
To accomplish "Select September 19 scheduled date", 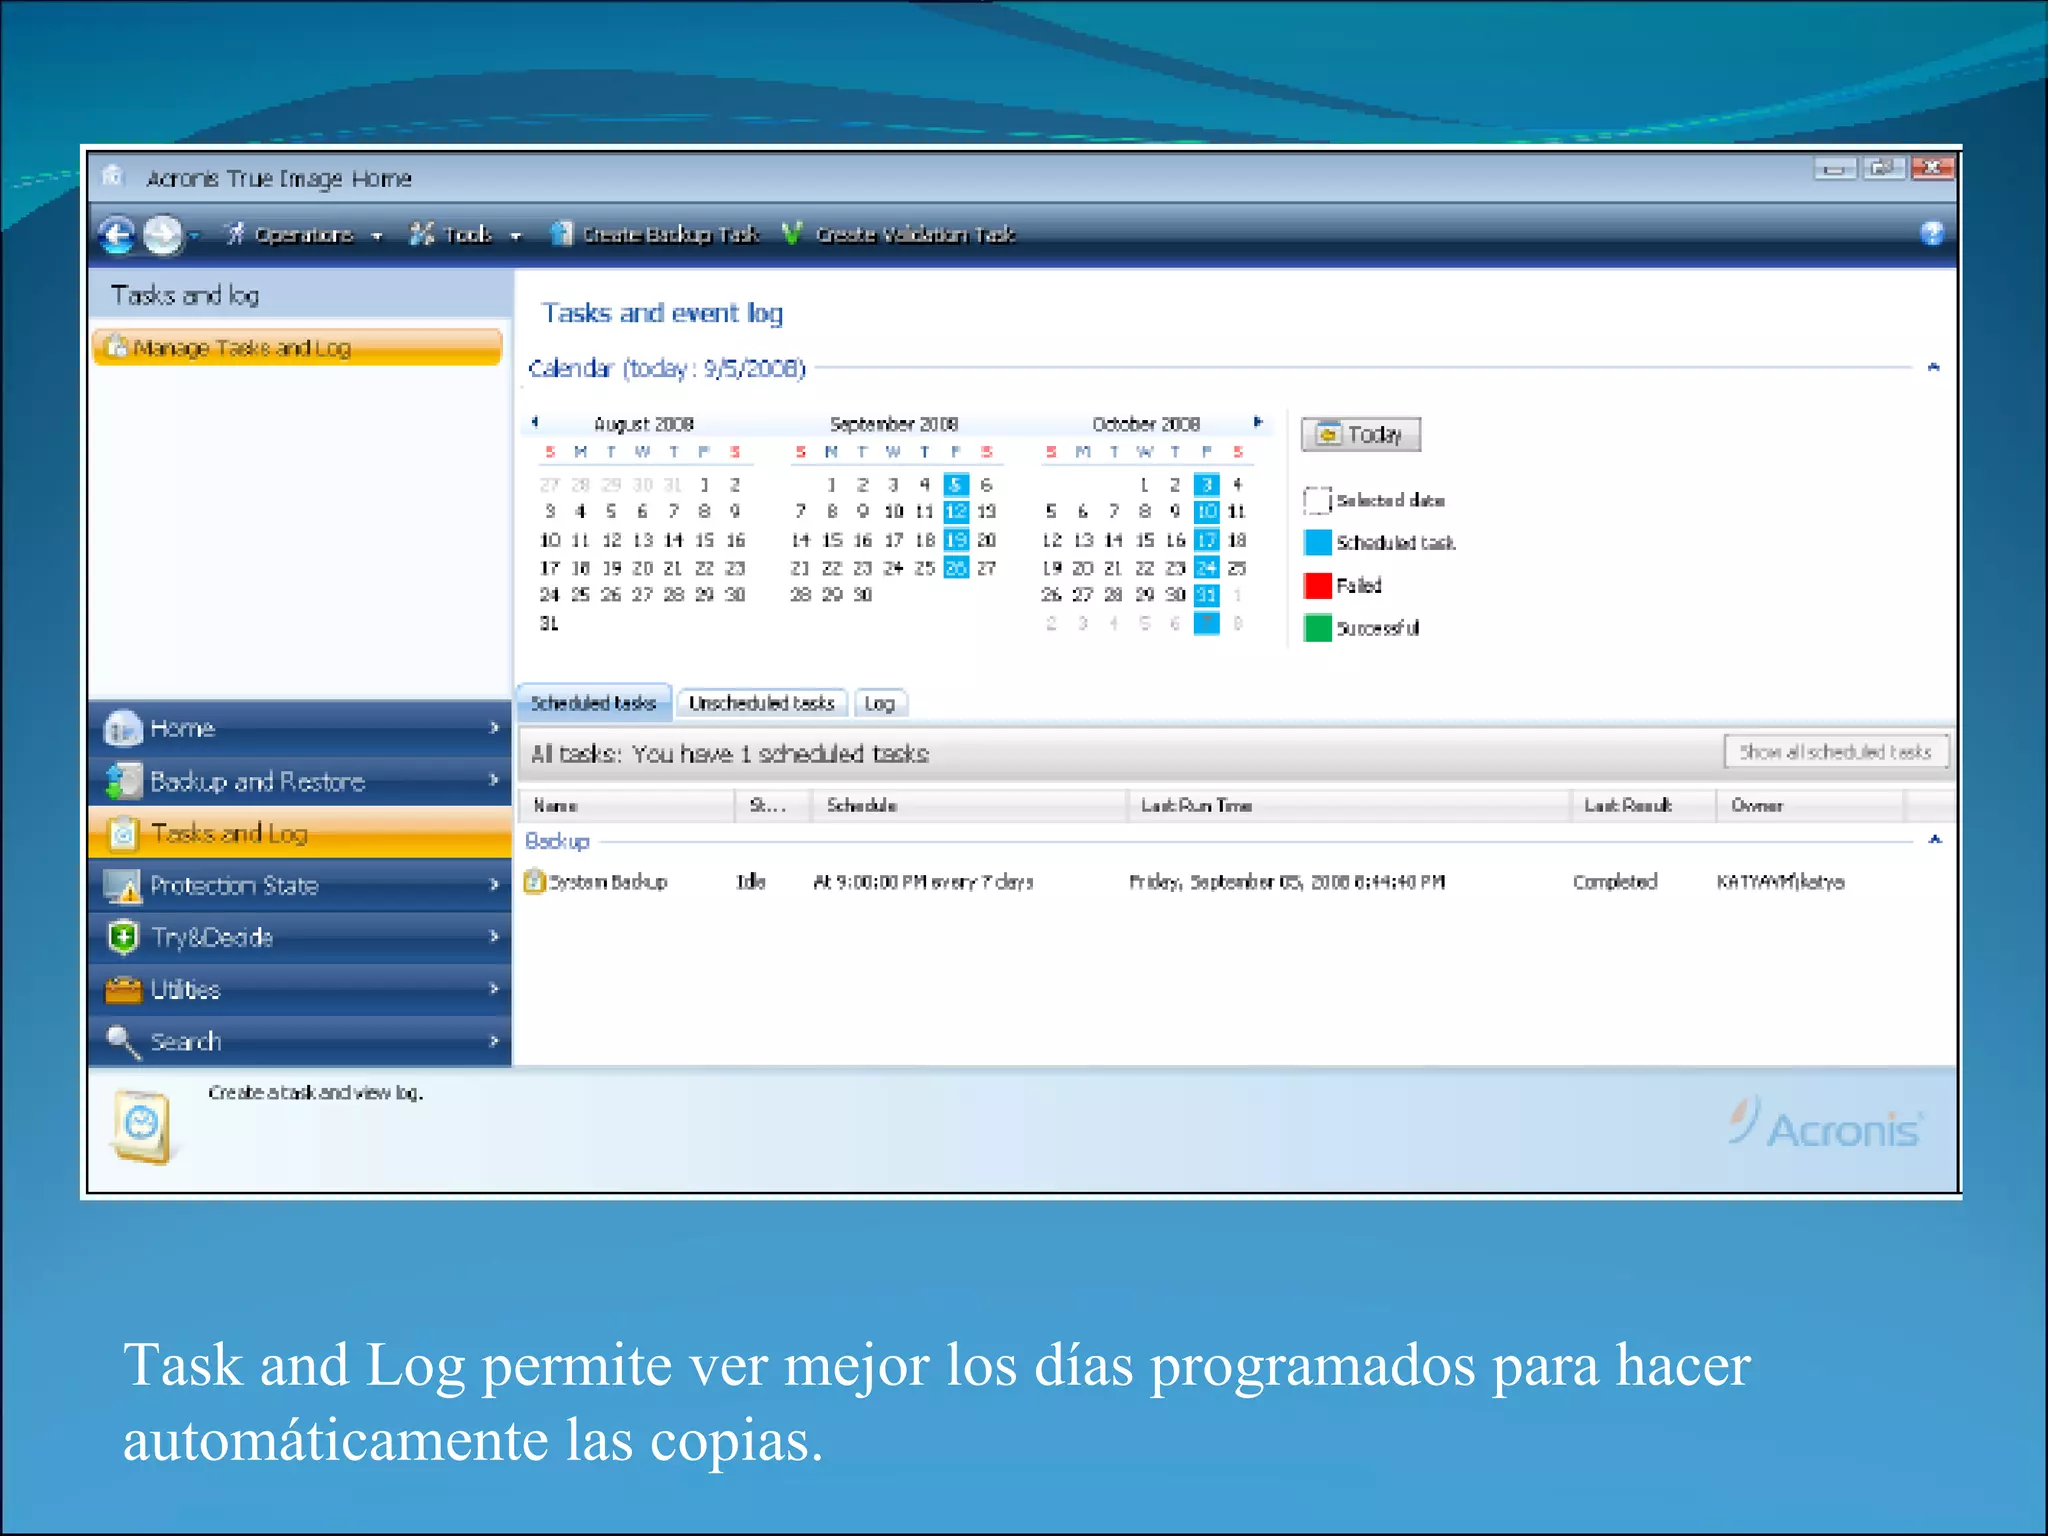I will pyautogui.click(x=956, y=540).
